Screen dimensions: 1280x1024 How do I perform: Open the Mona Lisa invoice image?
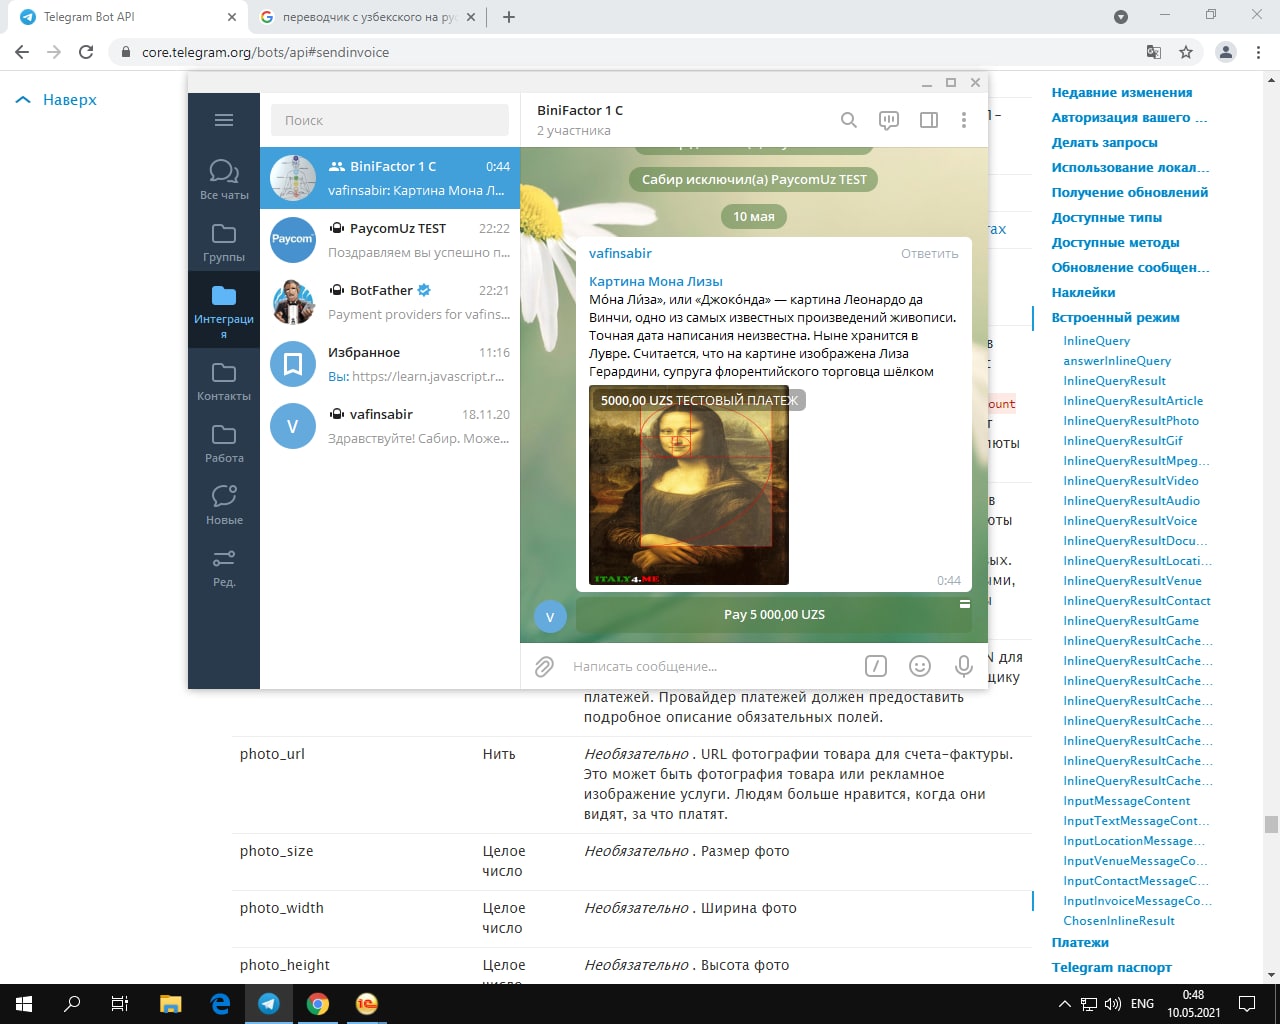click(x=689, y=485)
